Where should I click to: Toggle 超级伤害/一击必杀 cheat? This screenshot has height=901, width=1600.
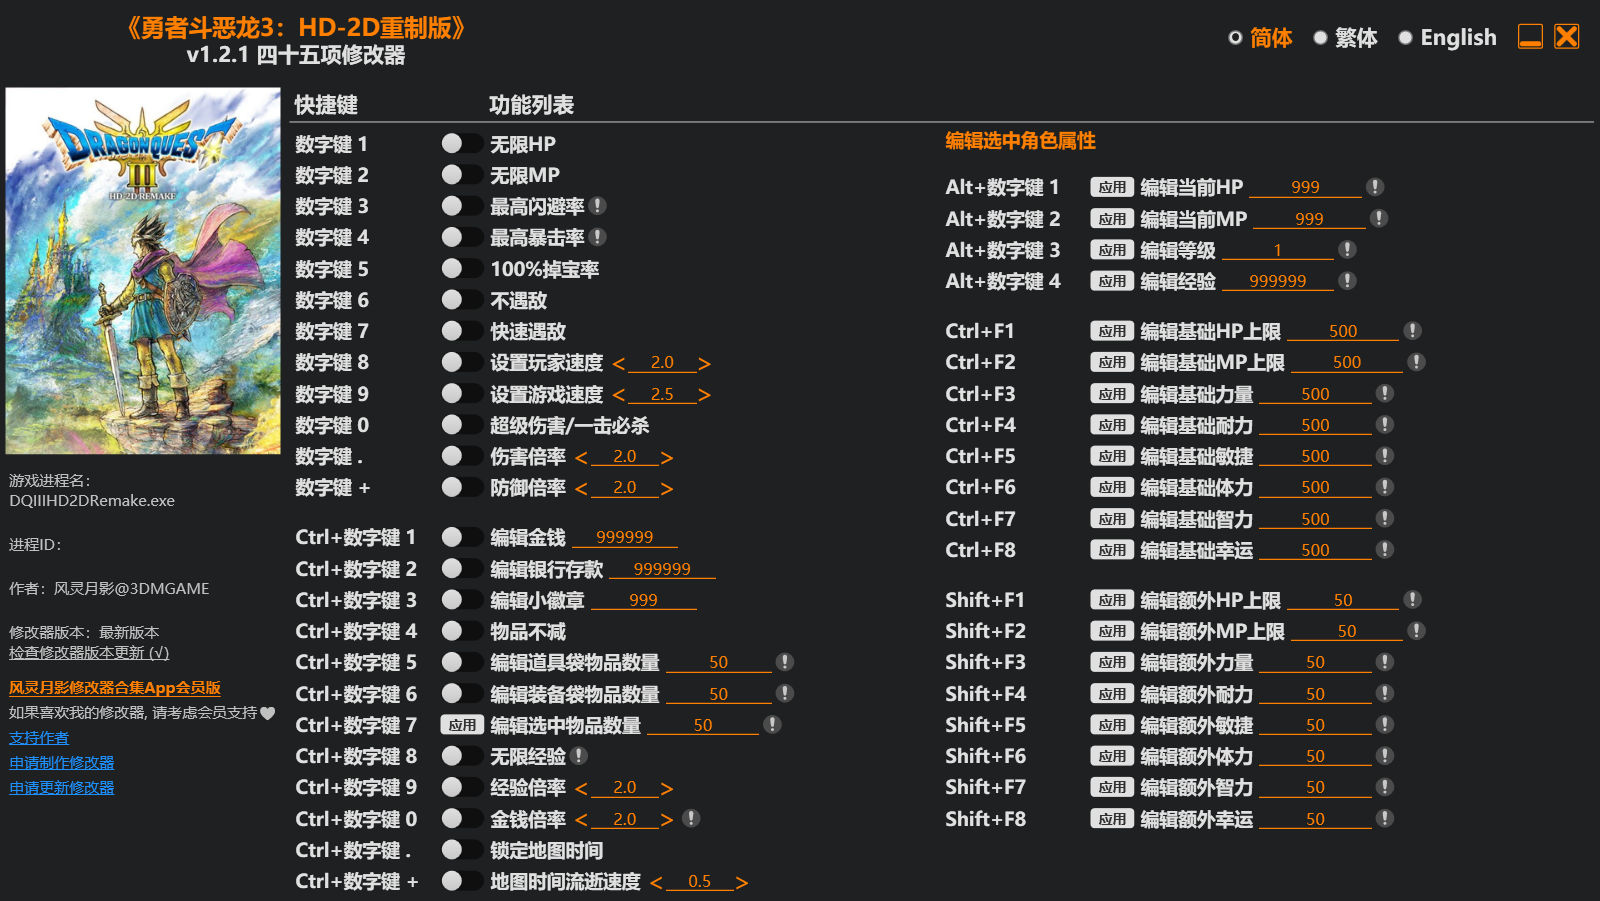tap(462, 424)
